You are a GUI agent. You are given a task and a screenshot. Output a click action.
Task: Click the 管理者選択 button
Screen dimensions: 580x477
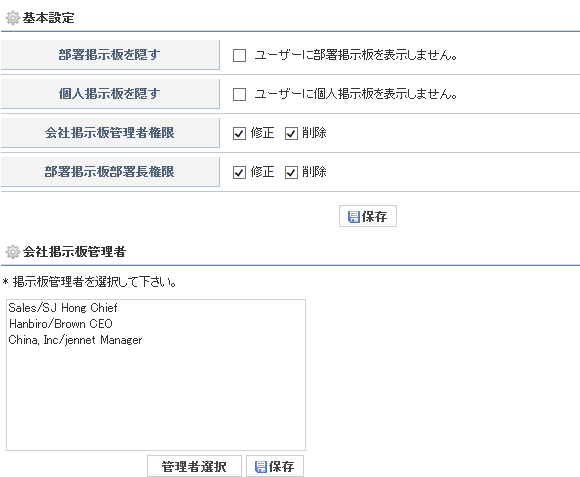pyautogui.click(x=194, y=466)
